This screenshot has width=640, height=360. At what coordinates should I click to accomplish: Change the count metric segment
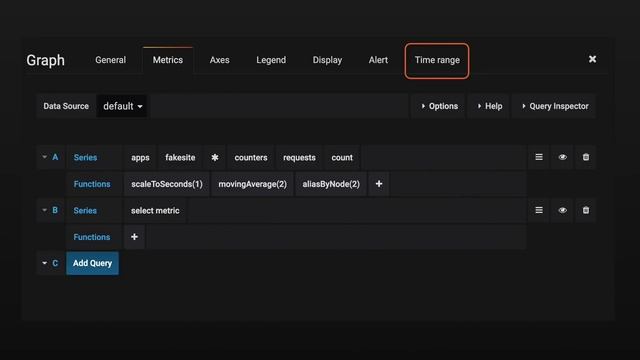(342, 158)
